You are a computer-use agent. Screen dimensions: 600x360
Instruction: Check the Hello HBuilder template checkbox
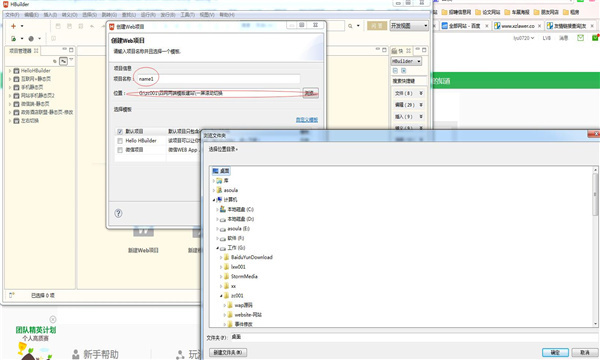pos(120,141)
